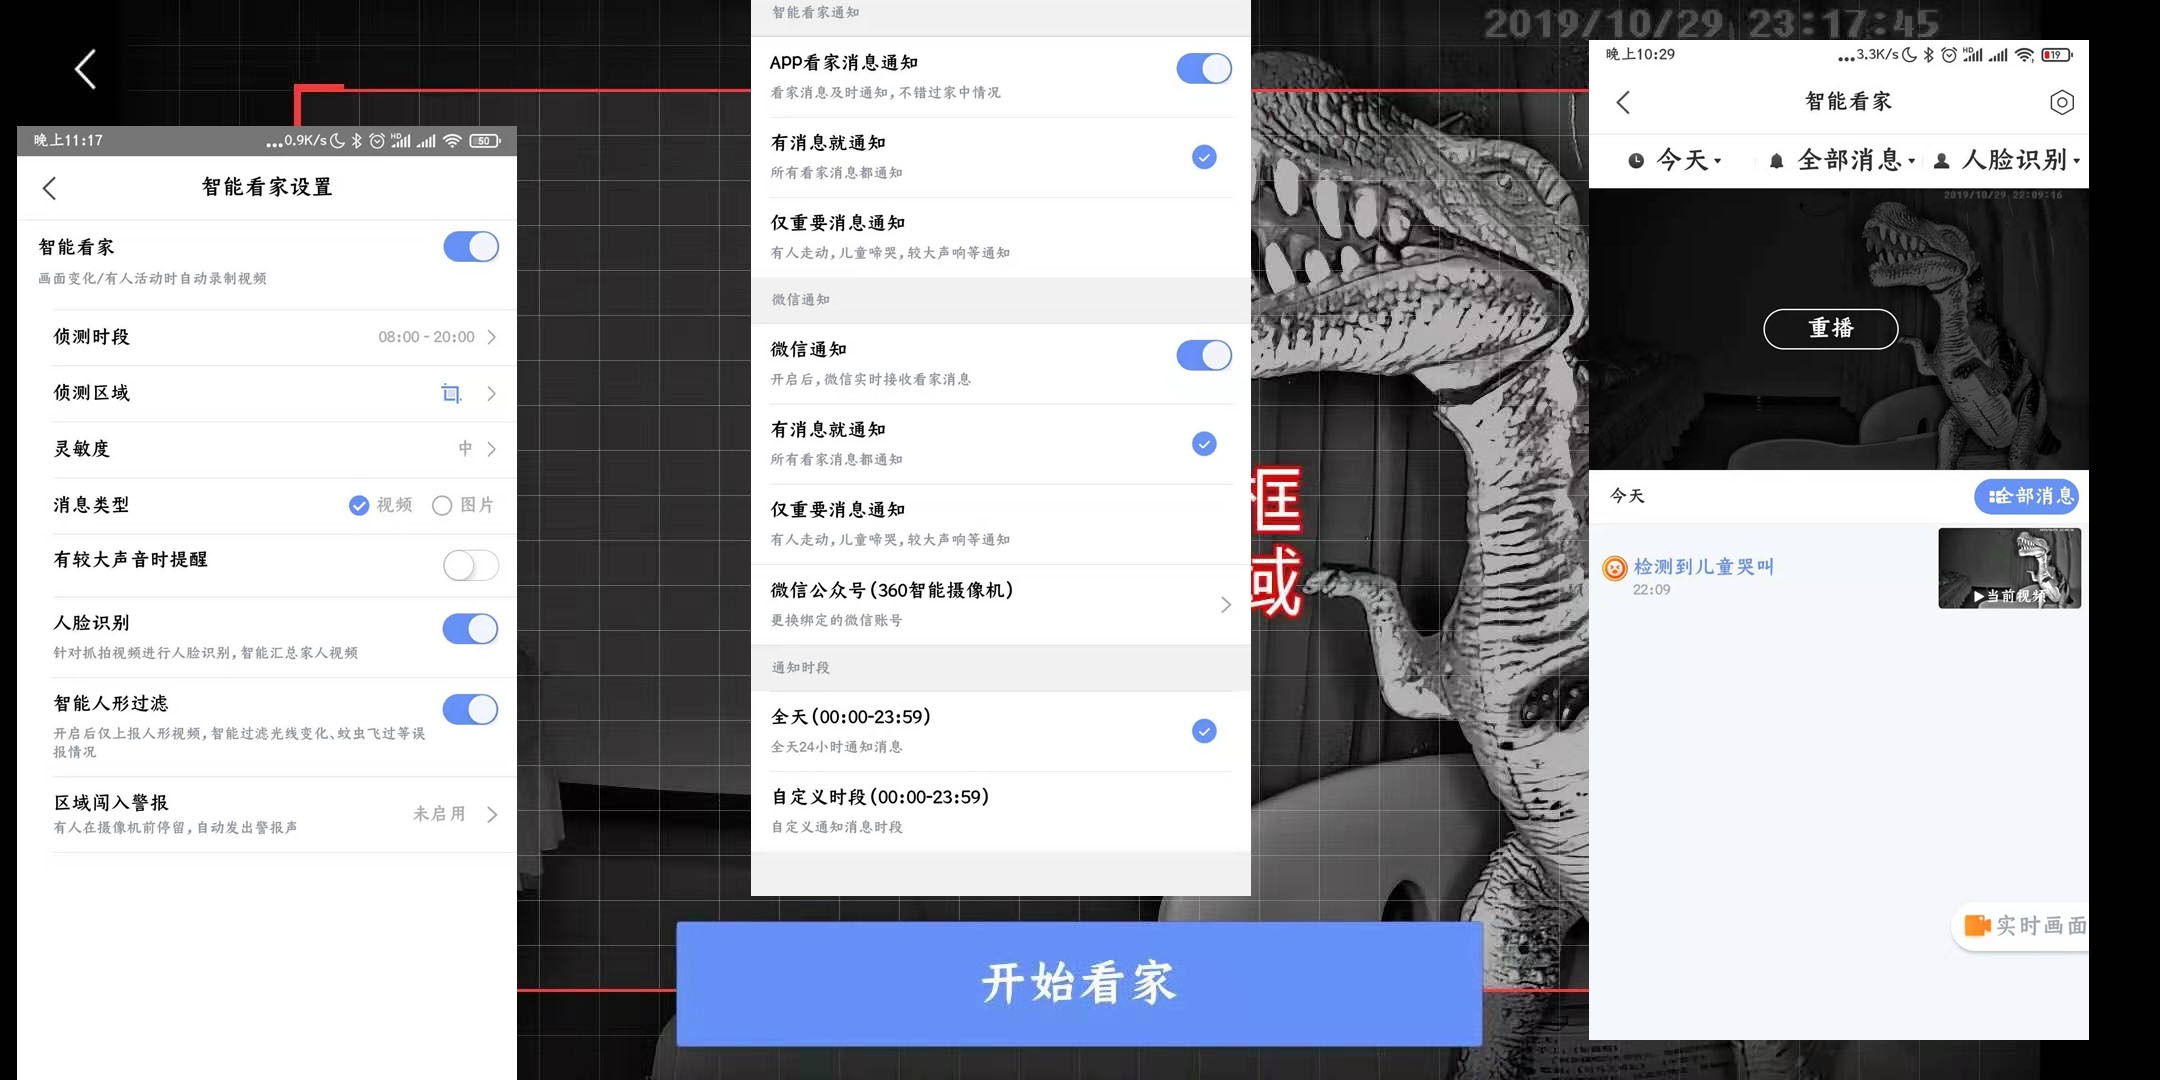Click the camera icon in the 实时画面 button
The width and height of the screenshot is (2160, 1080).
(1977, 925)
